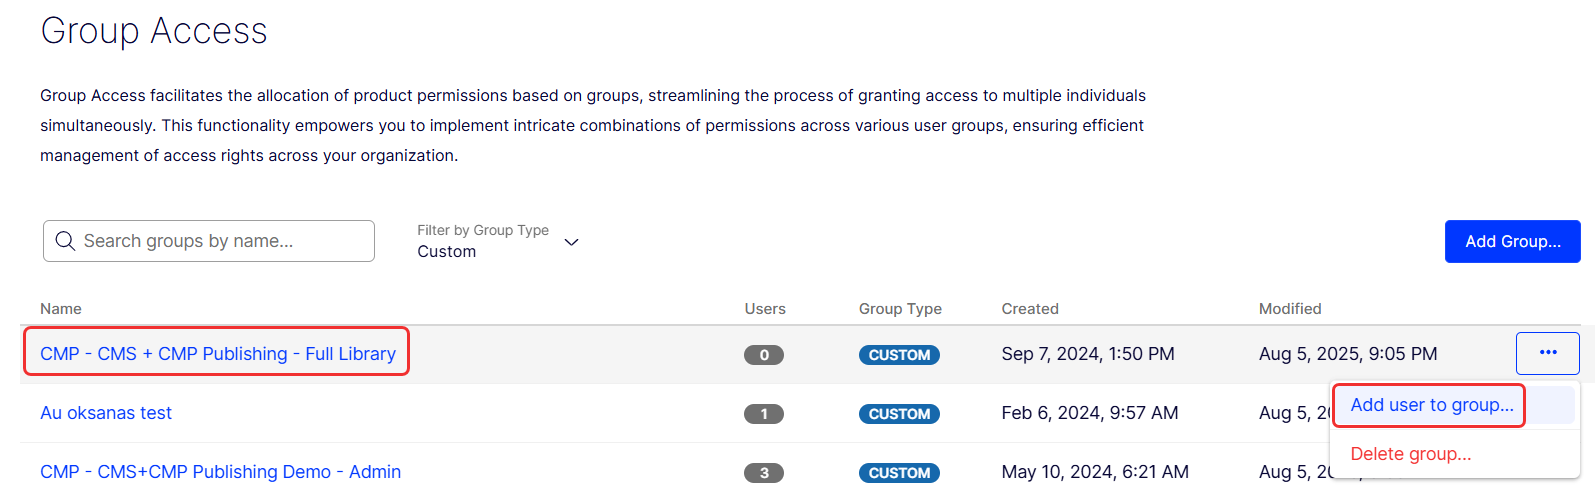This screenshot has height=498, width=1595.
Task: Open CMP - CMS + CMP Publishing - Full Library
Action: [x=218, y=354]
